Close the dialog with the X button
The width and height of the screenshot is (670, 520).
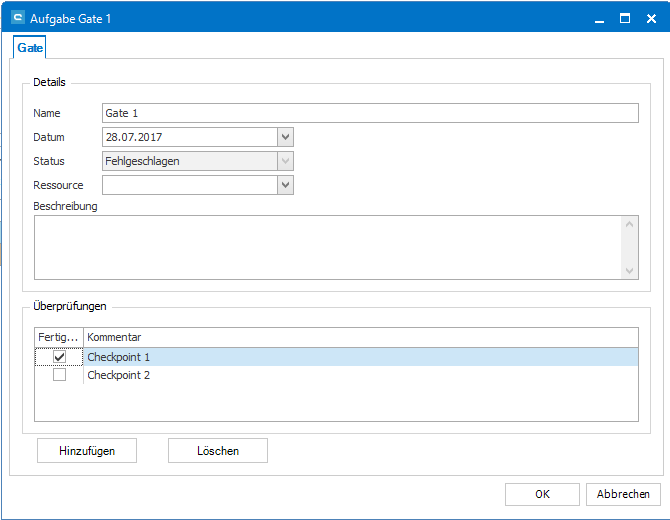tap(651, 18)
